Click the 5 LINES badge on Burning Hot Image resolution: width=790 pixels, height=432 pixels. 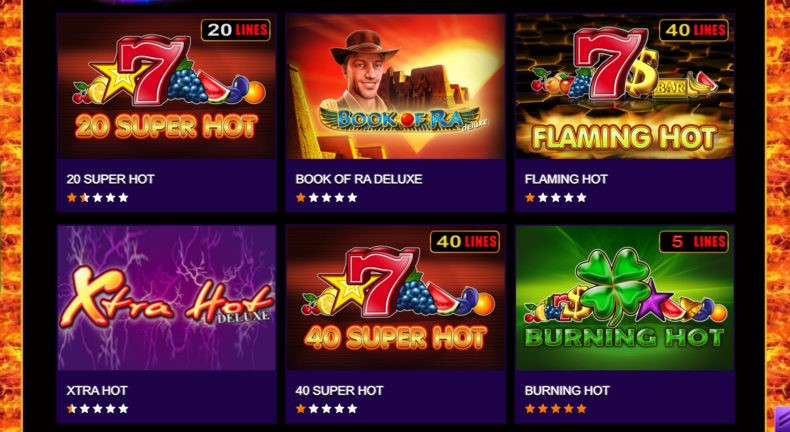[x=694, y=242]
